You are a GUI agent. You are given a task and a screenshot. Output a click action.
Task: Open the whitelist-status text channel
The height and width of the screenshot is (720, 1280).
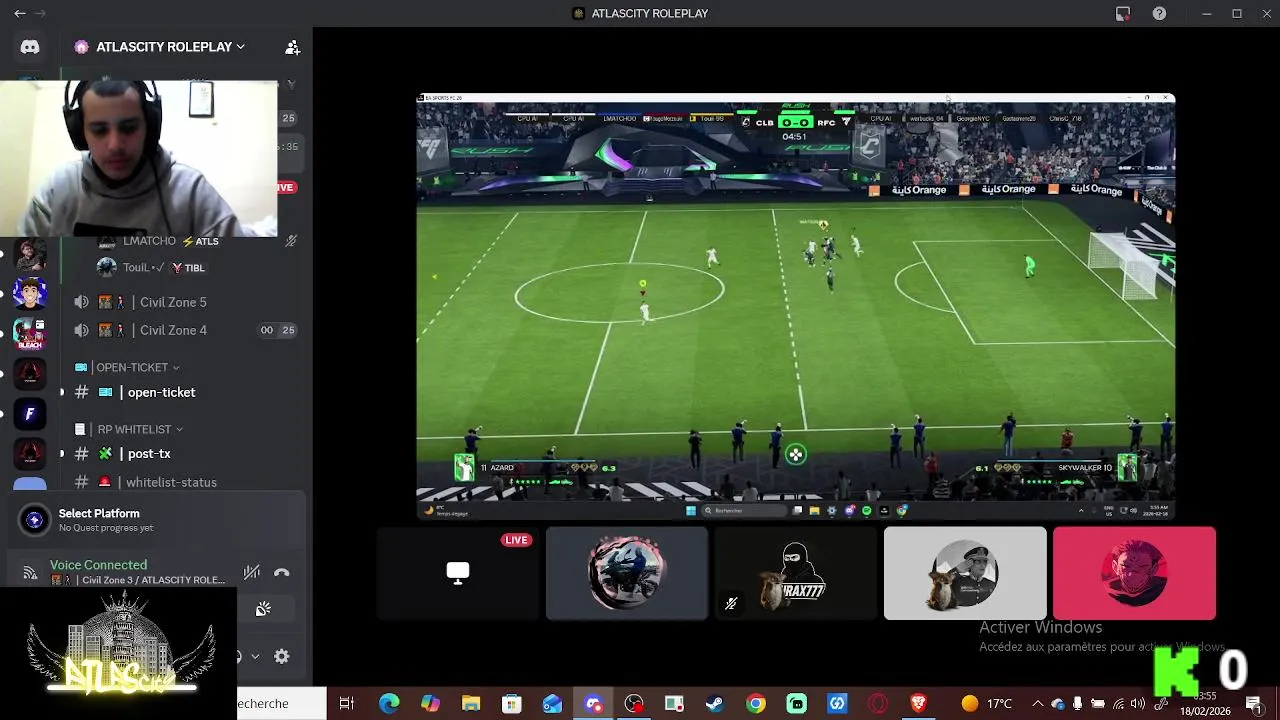point(170,482)
